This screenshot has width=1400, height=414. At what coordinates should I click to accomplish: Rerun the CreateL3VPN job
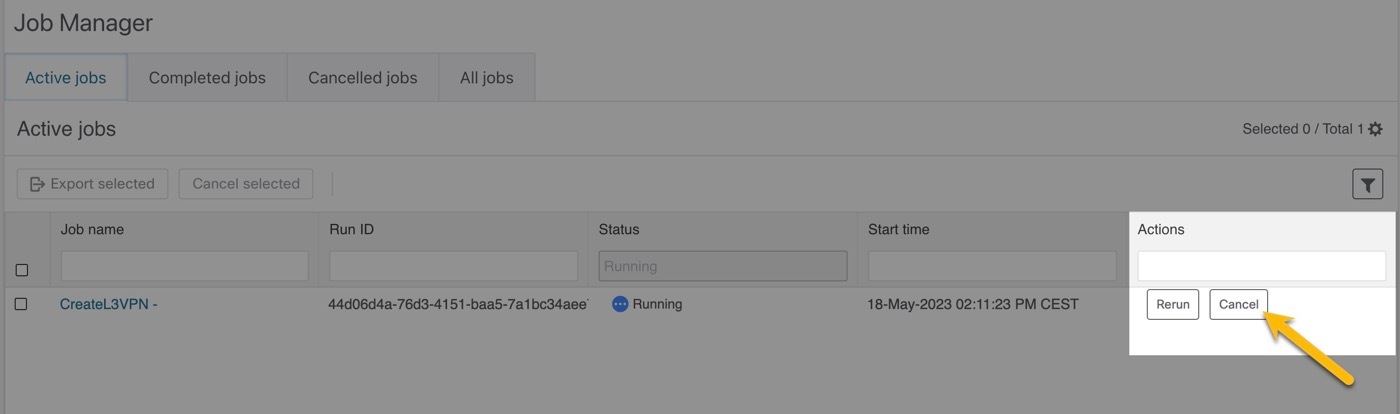[1173, 305]
